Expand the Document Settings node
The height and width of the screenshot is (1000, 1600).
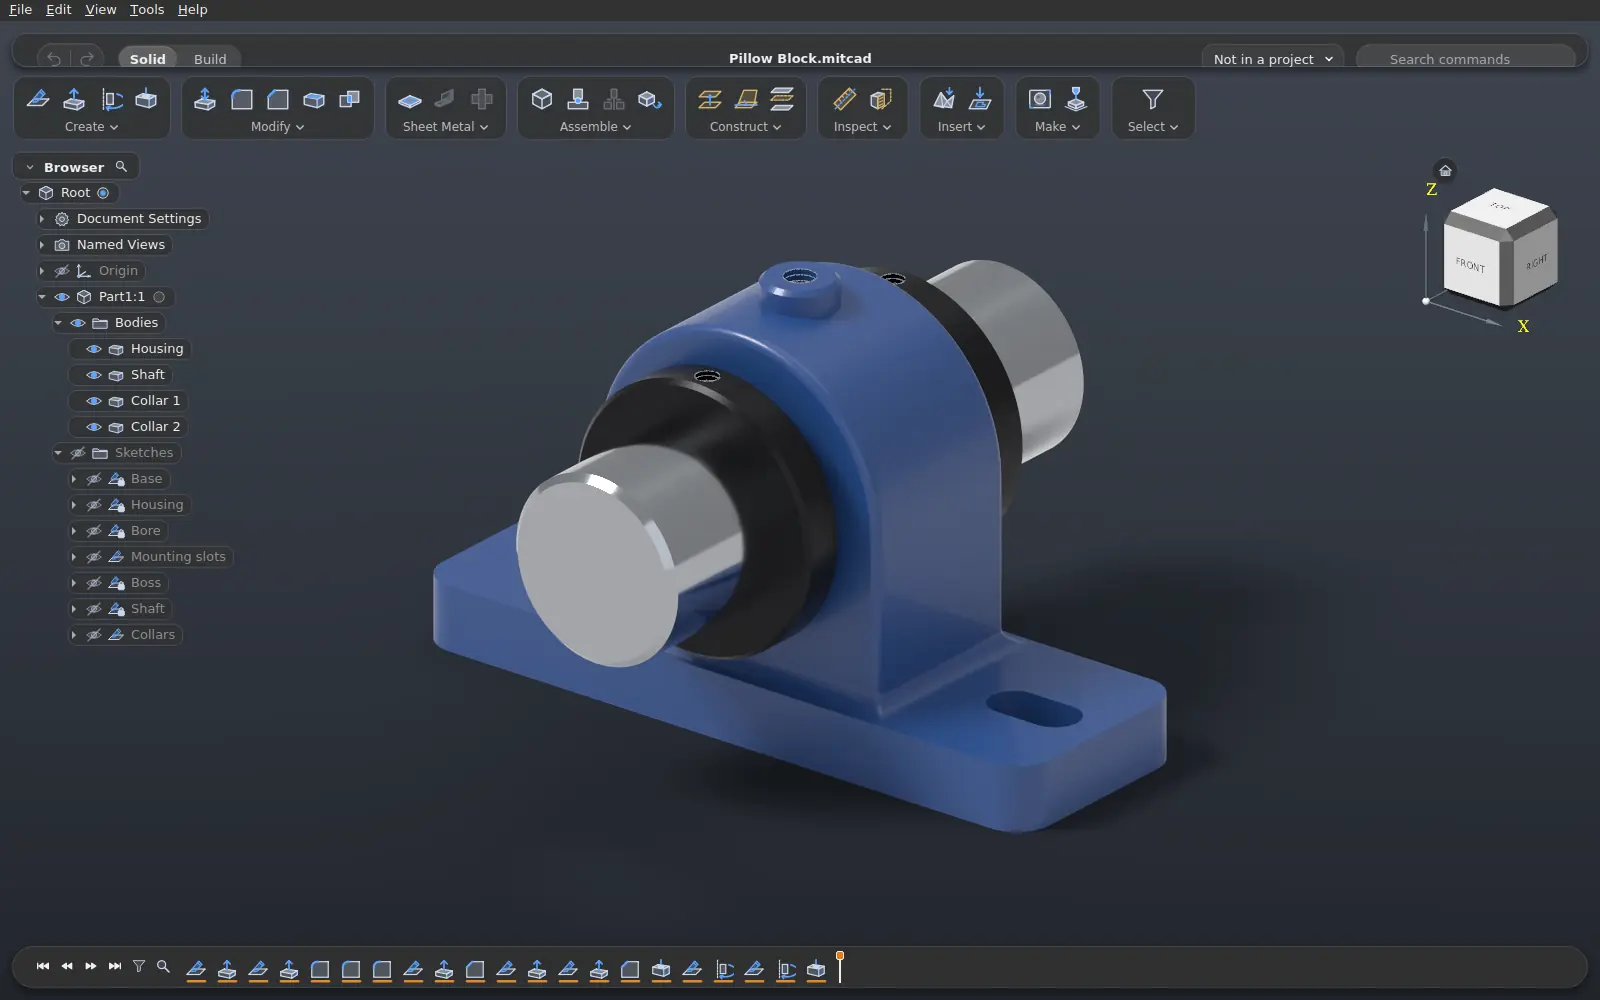[x=42, y=219]
